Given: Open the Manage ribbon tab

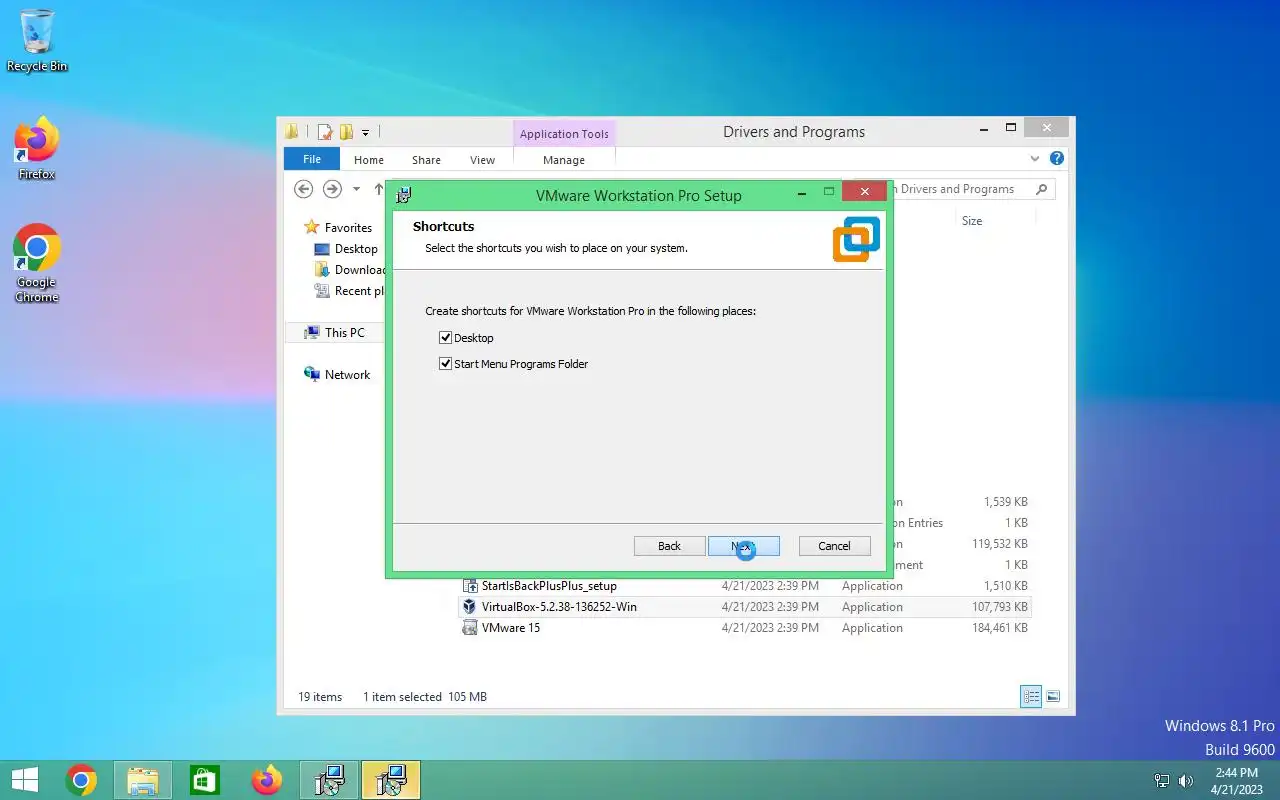Looking at the screenshot, I should point(564,160).
